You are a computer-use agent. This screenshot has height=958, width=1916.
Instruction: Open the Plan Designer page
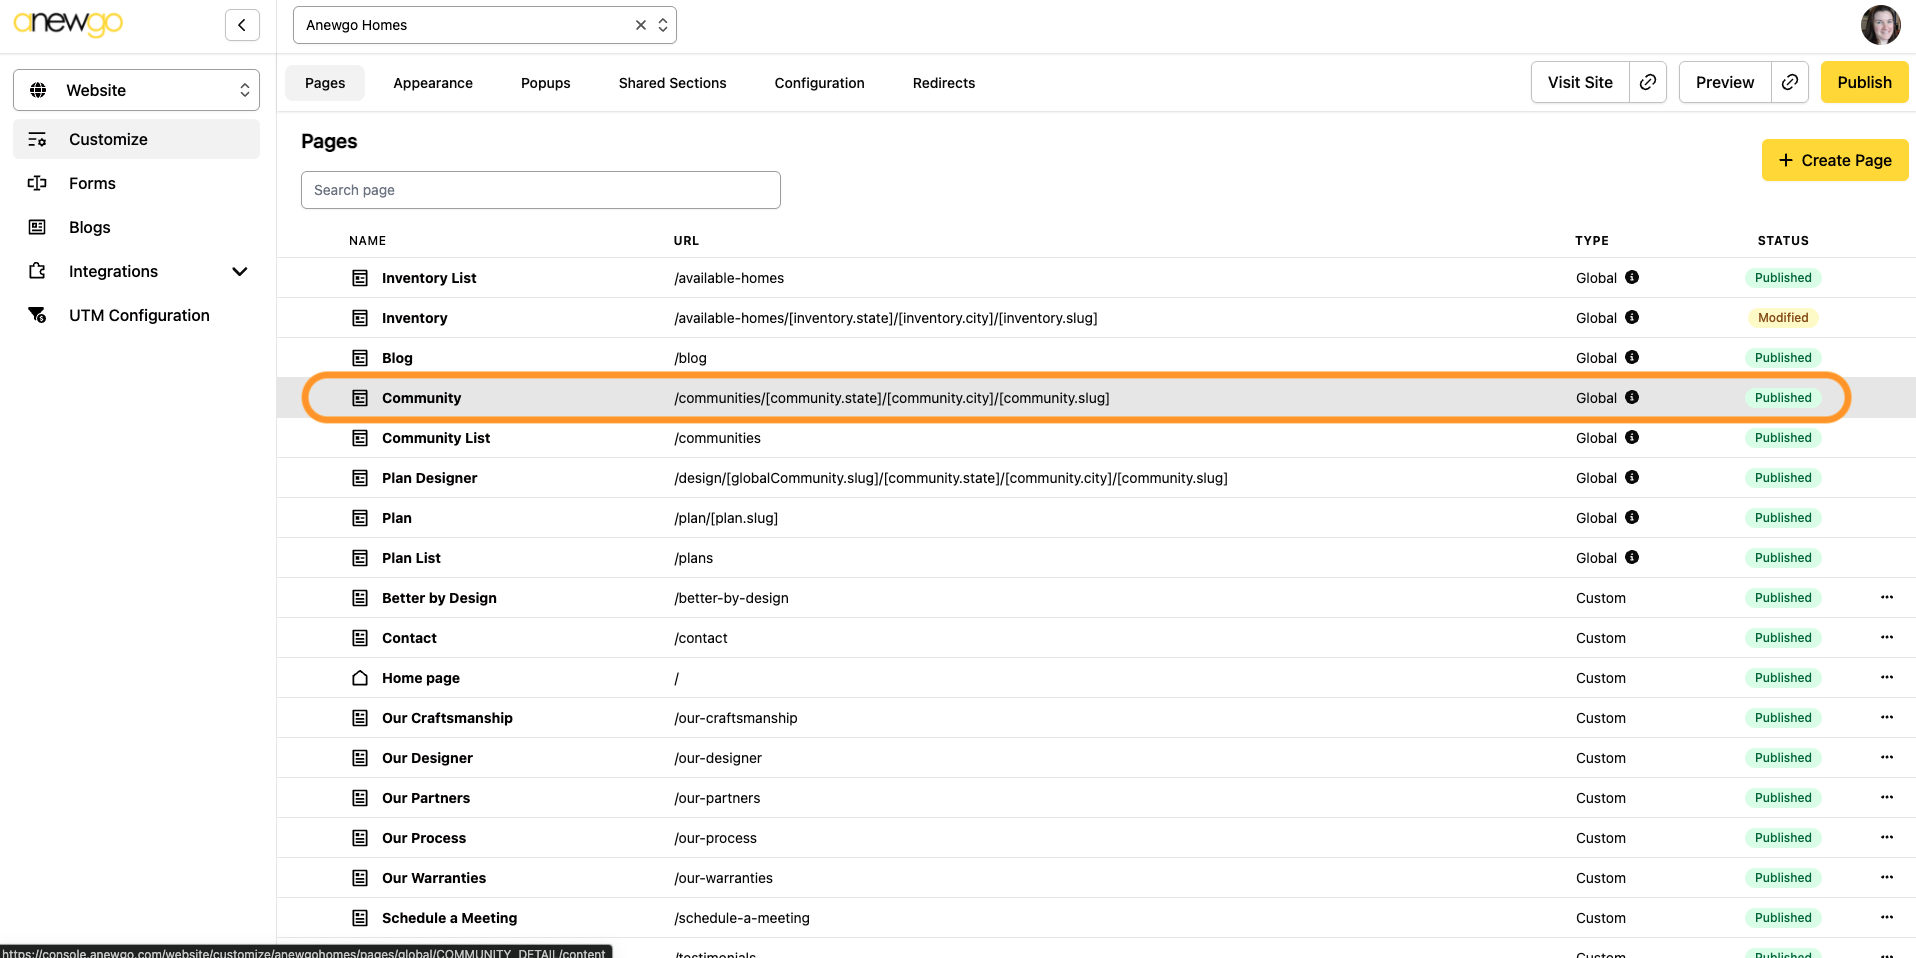pyautogui.click(x=429, y=478)
